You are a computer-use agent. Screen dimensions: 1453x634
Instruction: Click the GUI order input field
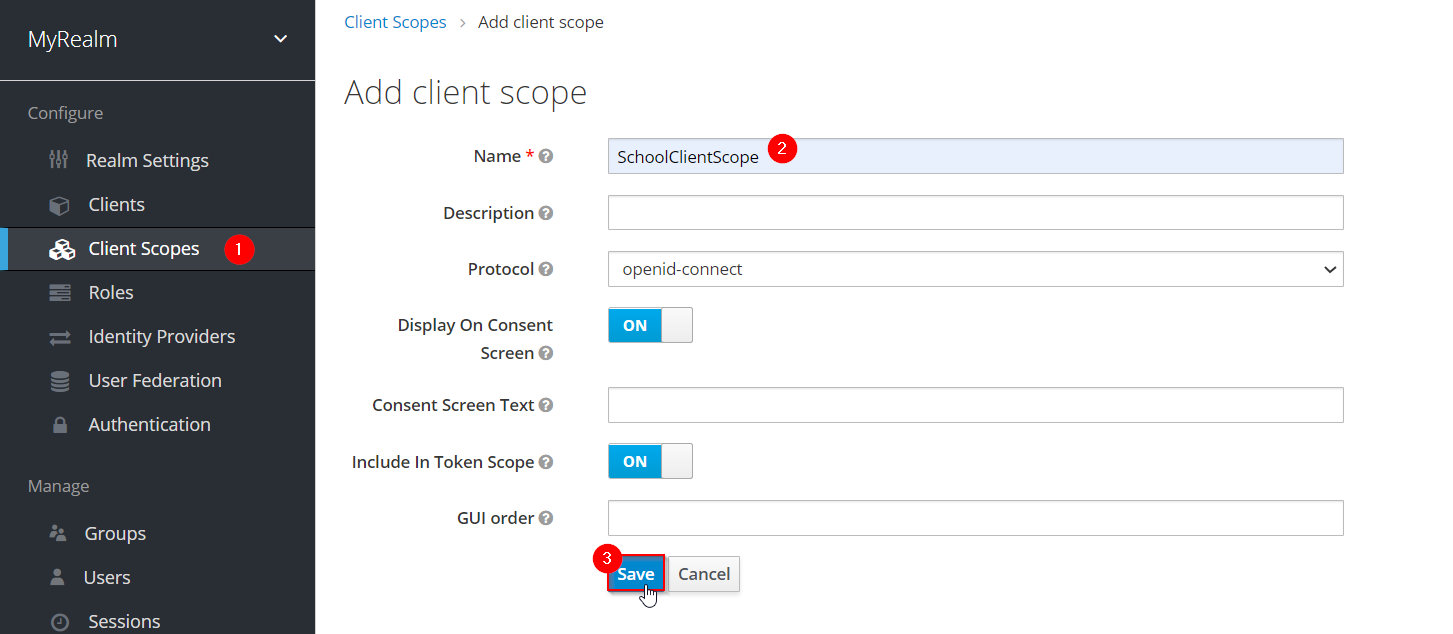pos(975,518)
